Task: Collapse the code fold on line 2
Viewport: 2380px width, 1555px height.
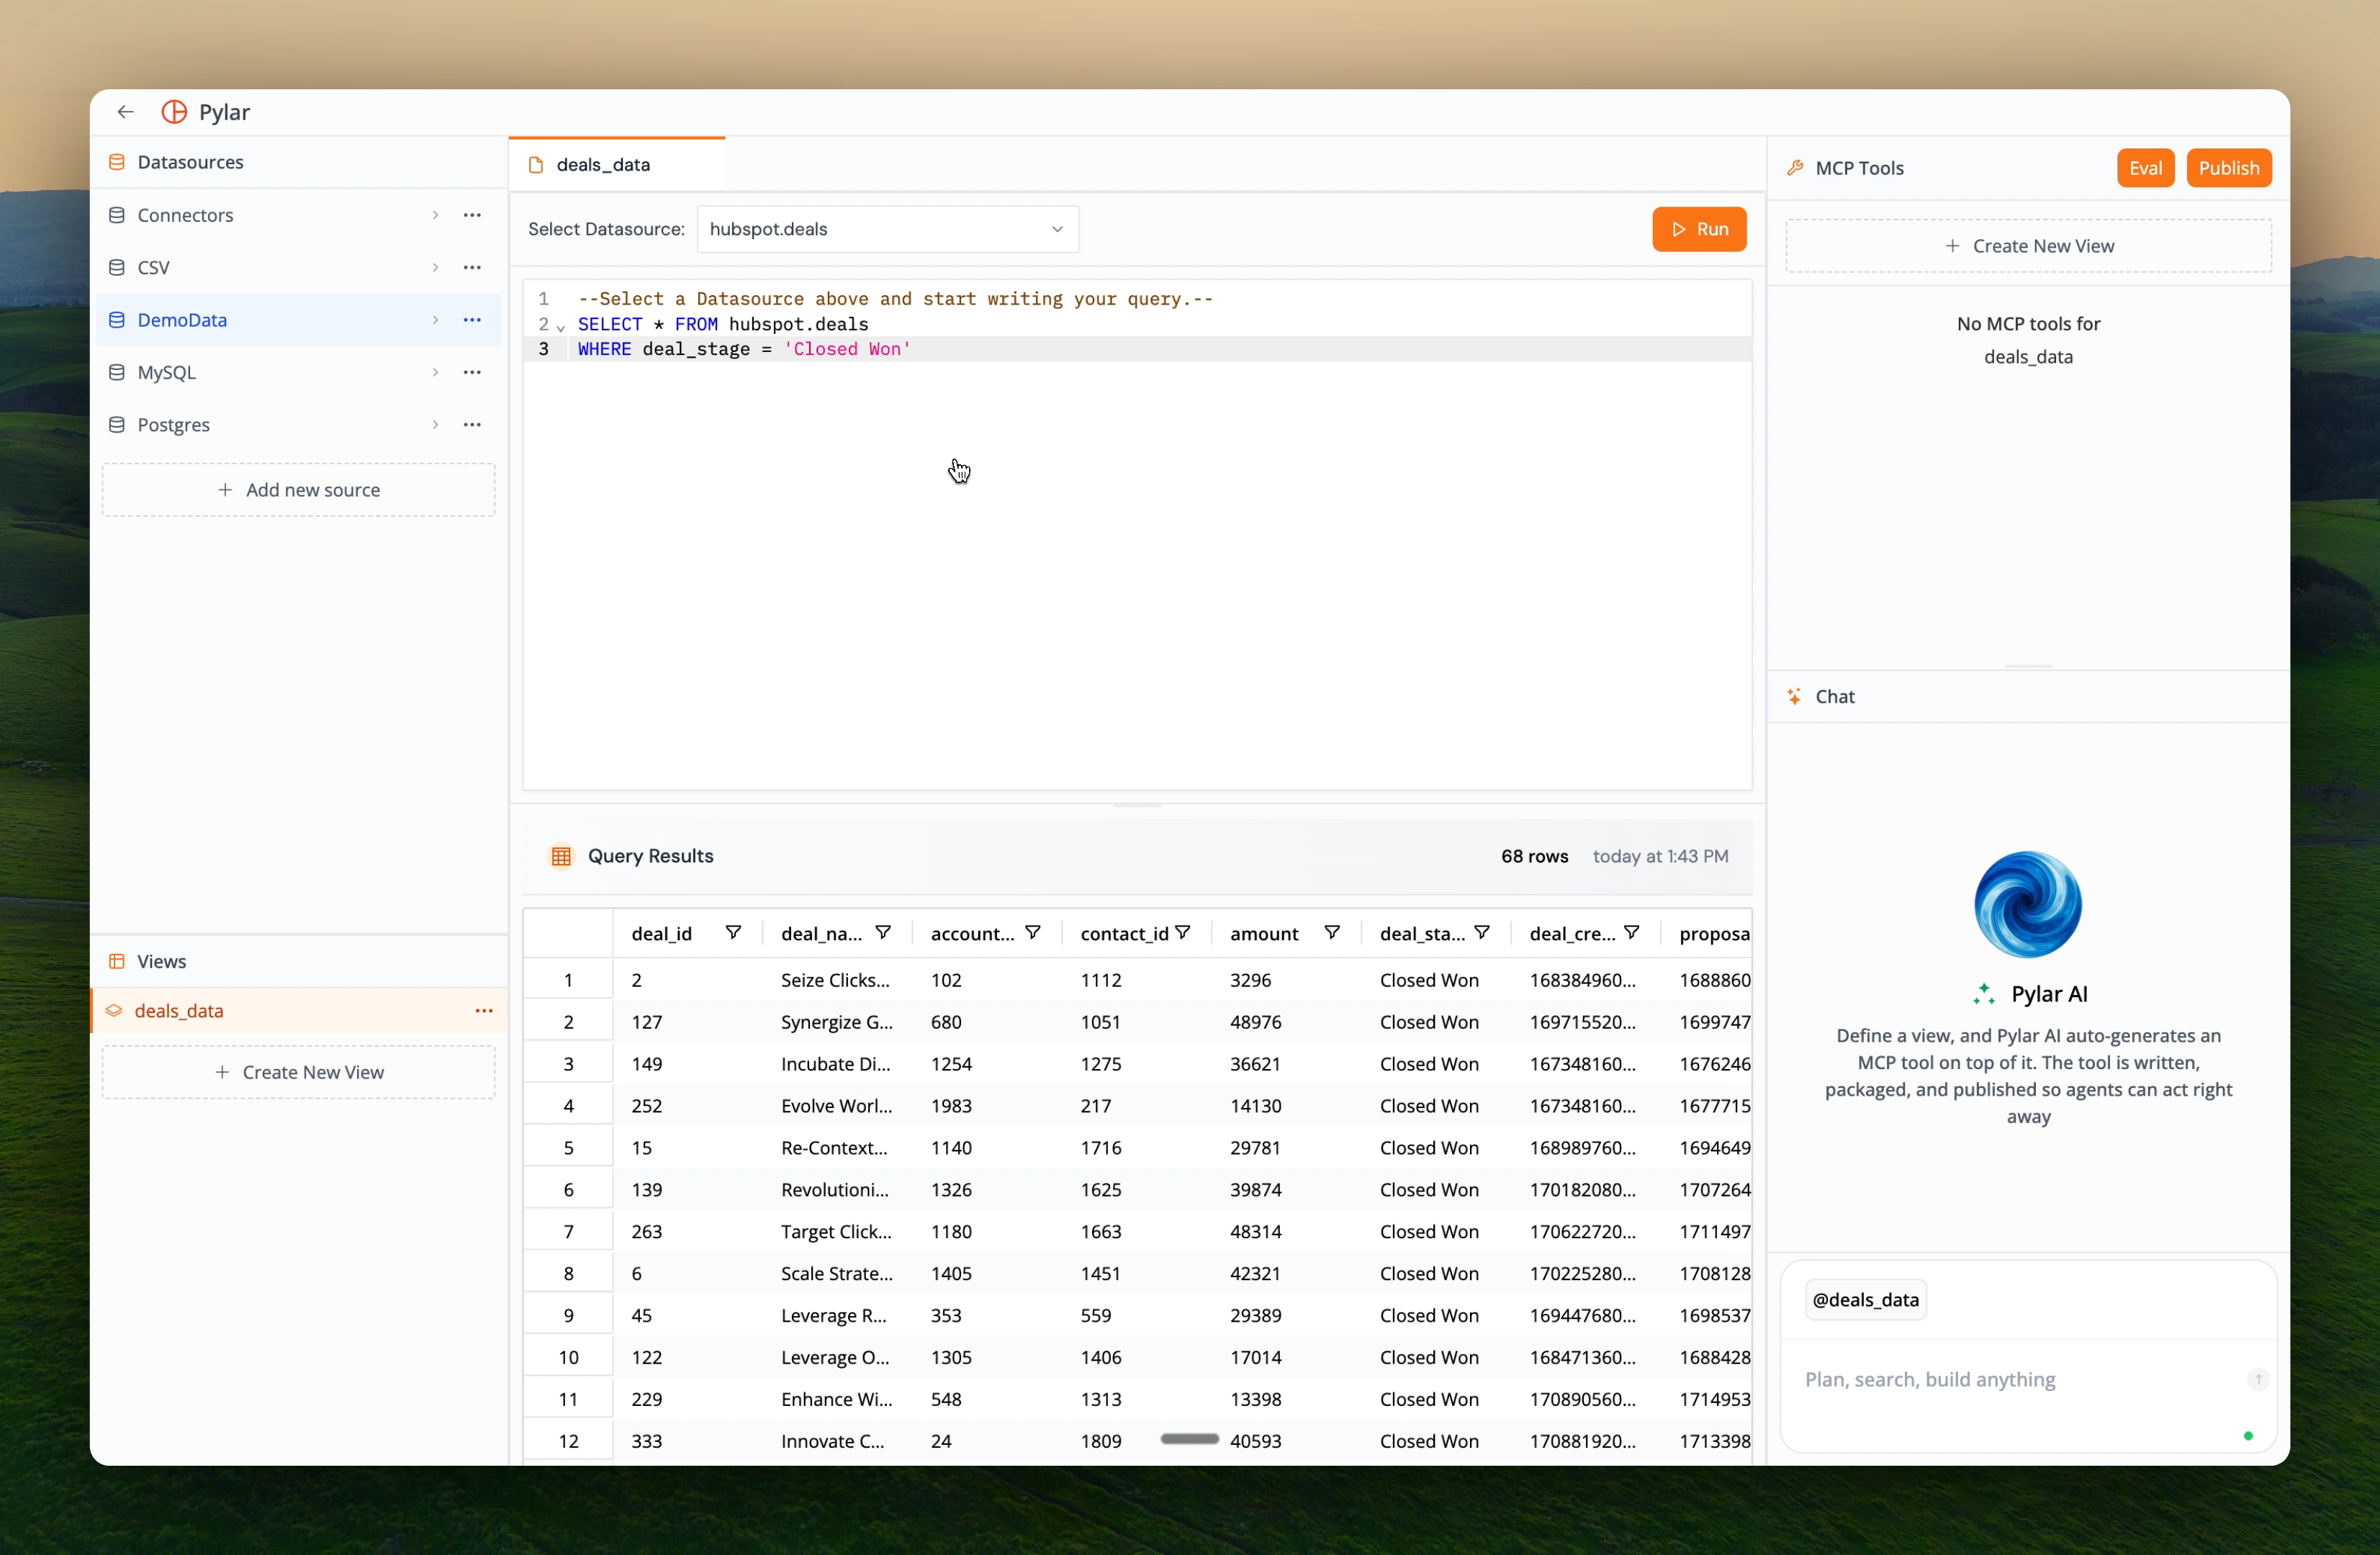Action: (x=560, y=327)
